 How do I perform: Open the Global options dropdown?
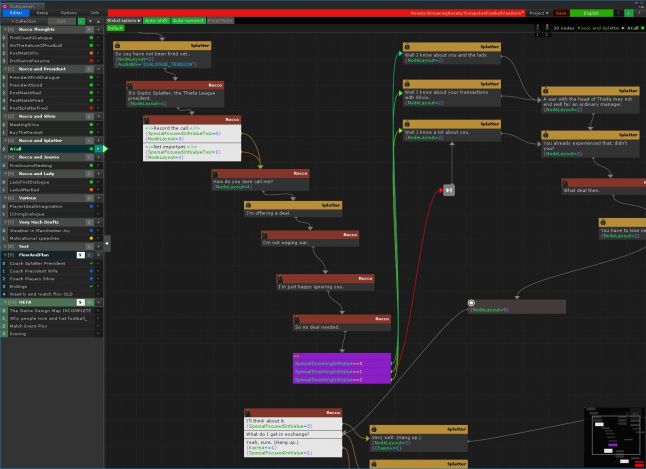(x=123, y=20)
